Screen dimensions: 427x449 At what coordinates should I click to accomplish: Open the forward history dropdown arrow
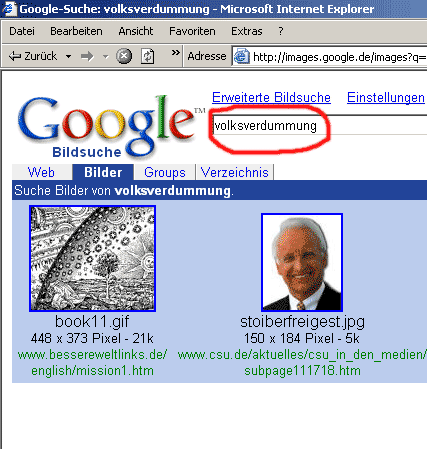tap(106, 57)
